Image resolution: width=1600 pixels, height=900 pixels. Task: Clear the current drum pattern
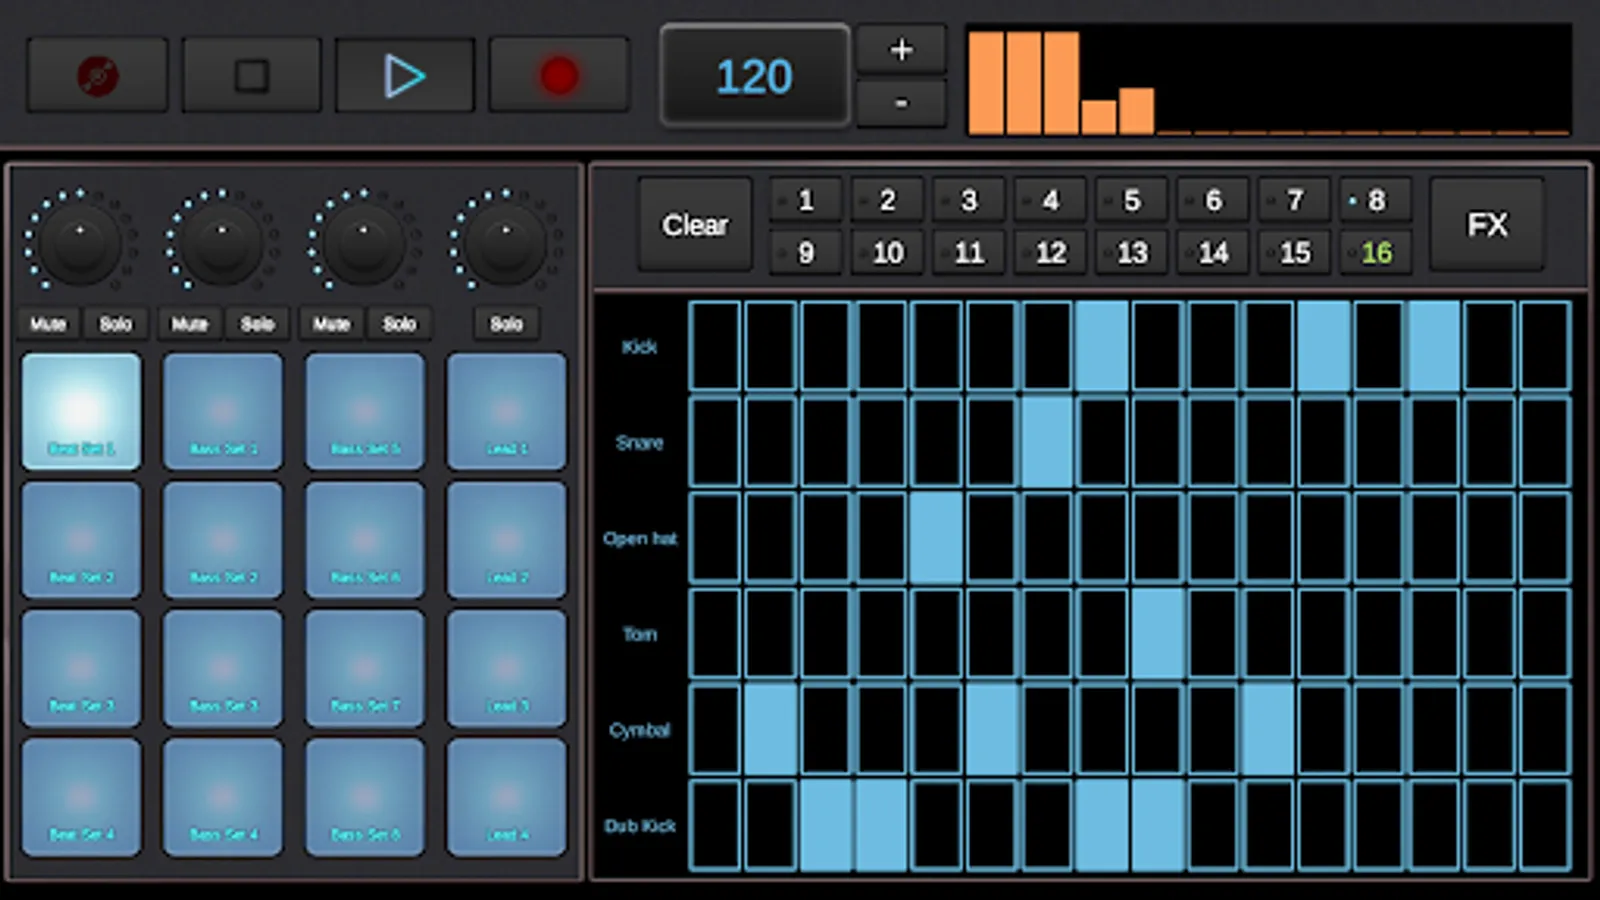pyautogui.click(x=694, y=225)
